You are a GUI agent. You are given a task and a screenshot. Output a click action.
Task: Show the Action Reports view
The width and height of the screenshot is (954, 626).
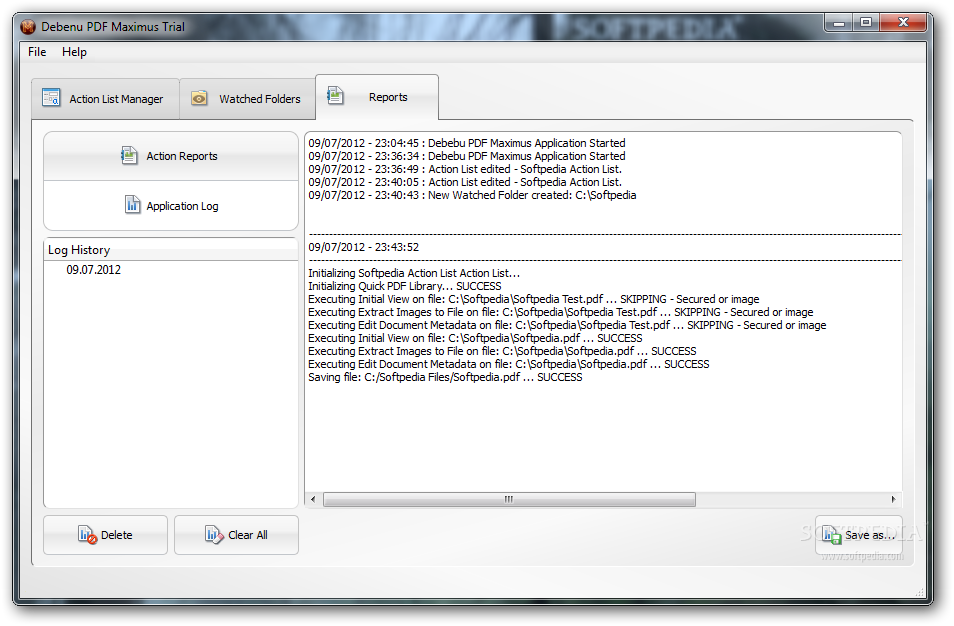click(171, 156)
